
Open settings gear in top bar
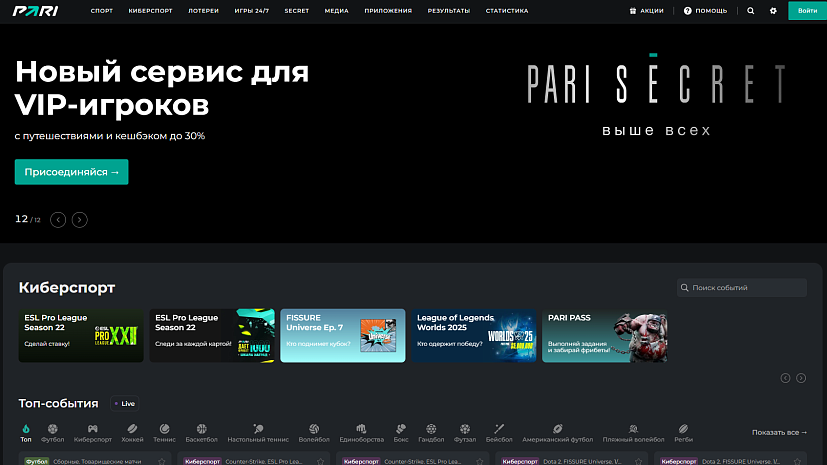773,10
